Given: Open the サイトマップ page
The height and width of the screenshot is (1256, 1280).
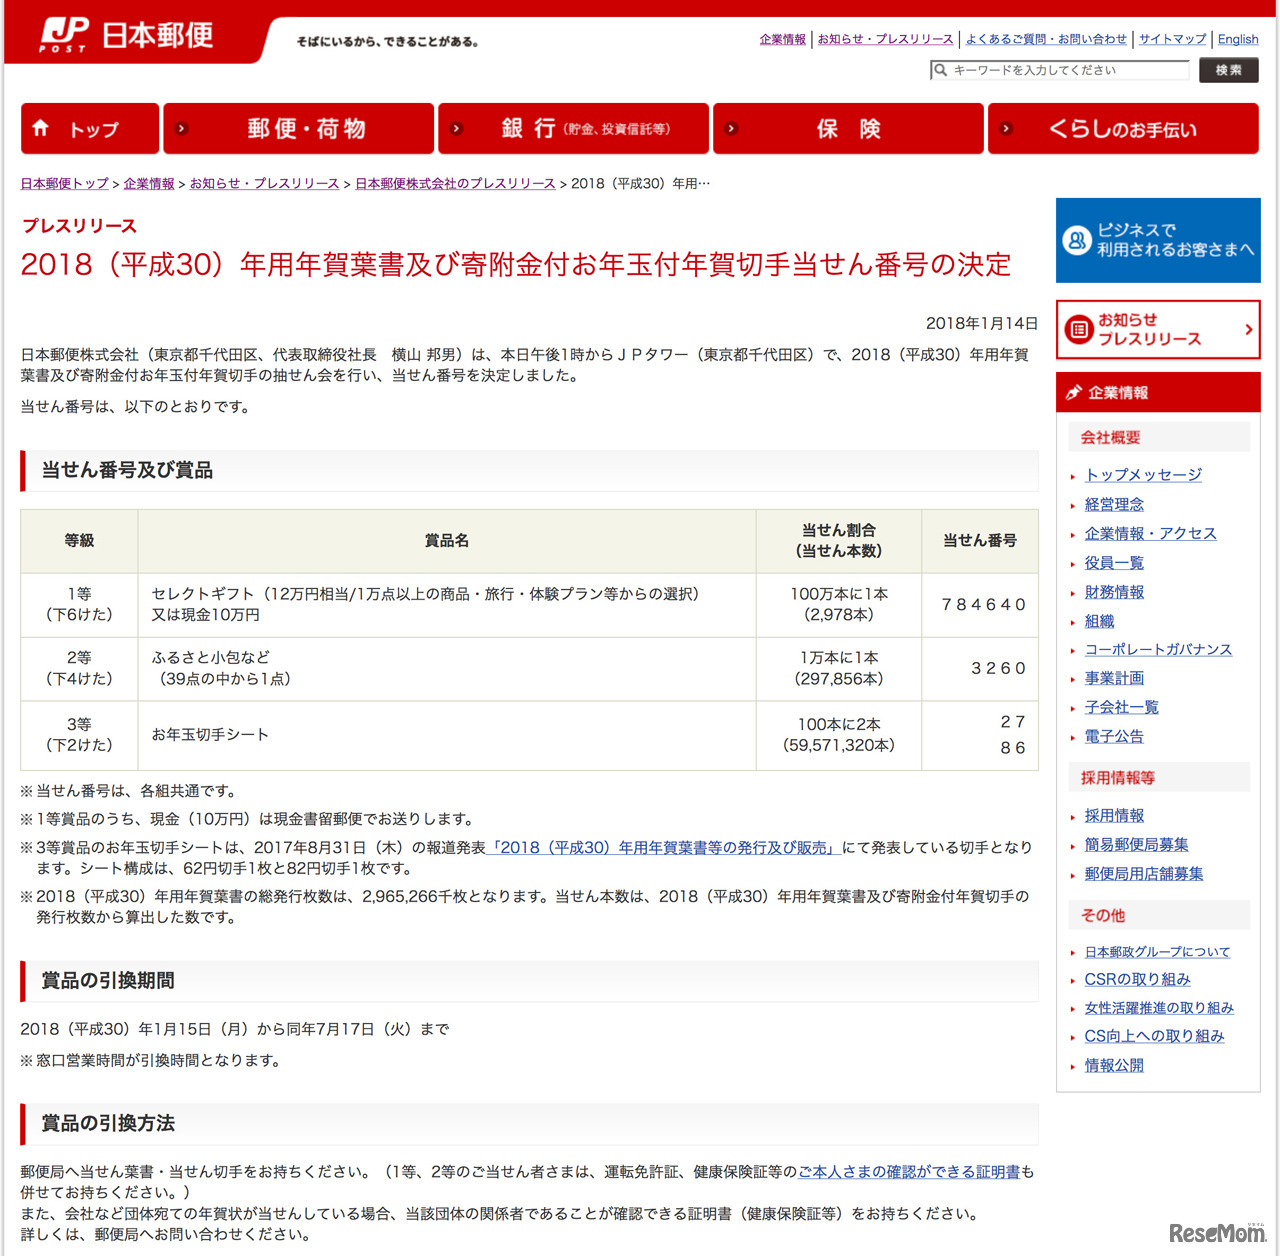Looking at the screenshot, I should tap(1171, 39).
